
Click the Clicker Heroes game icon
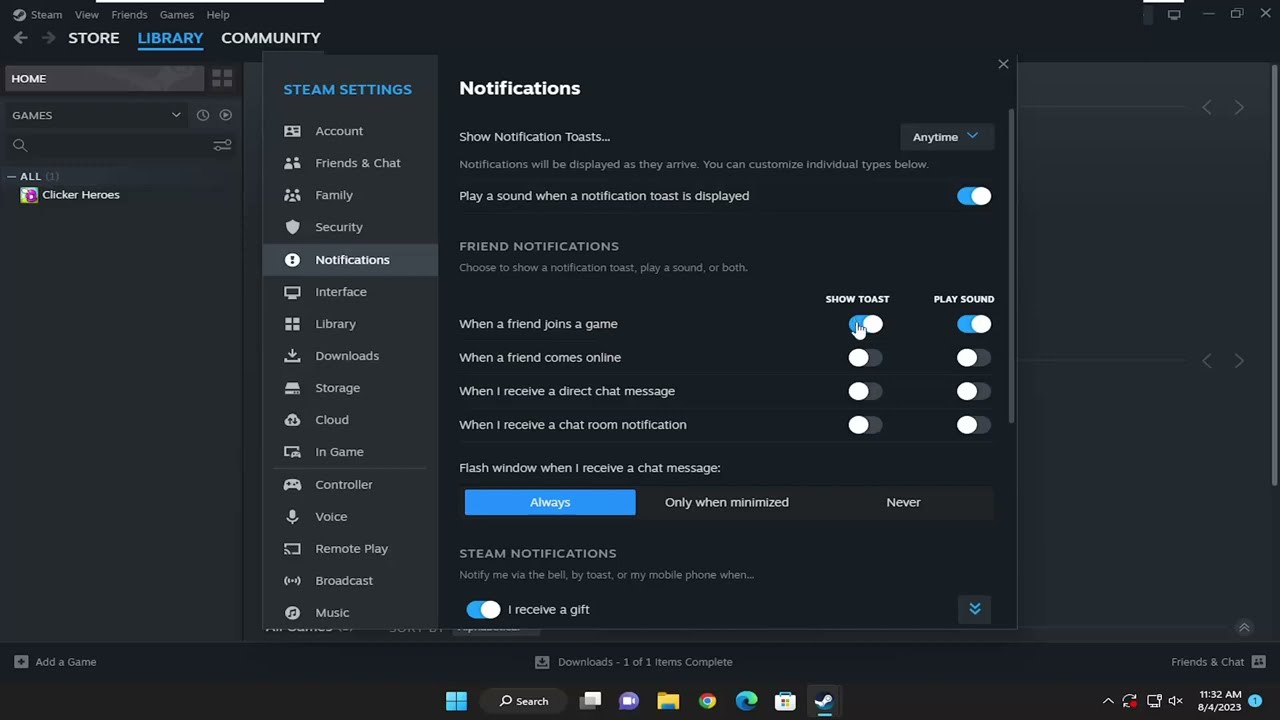(29, 195)
